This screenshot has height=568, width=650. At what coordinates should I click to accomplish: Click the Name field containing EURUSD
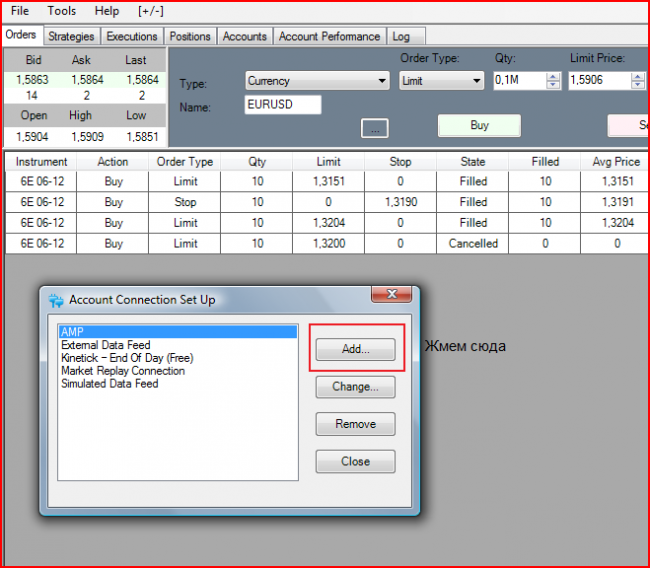click(283, 105)
